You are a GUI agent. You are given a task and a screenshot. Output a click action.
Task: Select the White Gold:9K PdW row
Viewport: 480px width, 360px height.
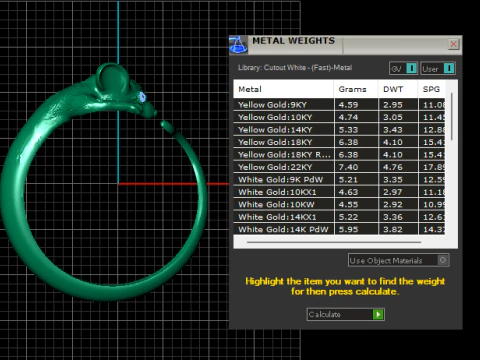[339, 180]
